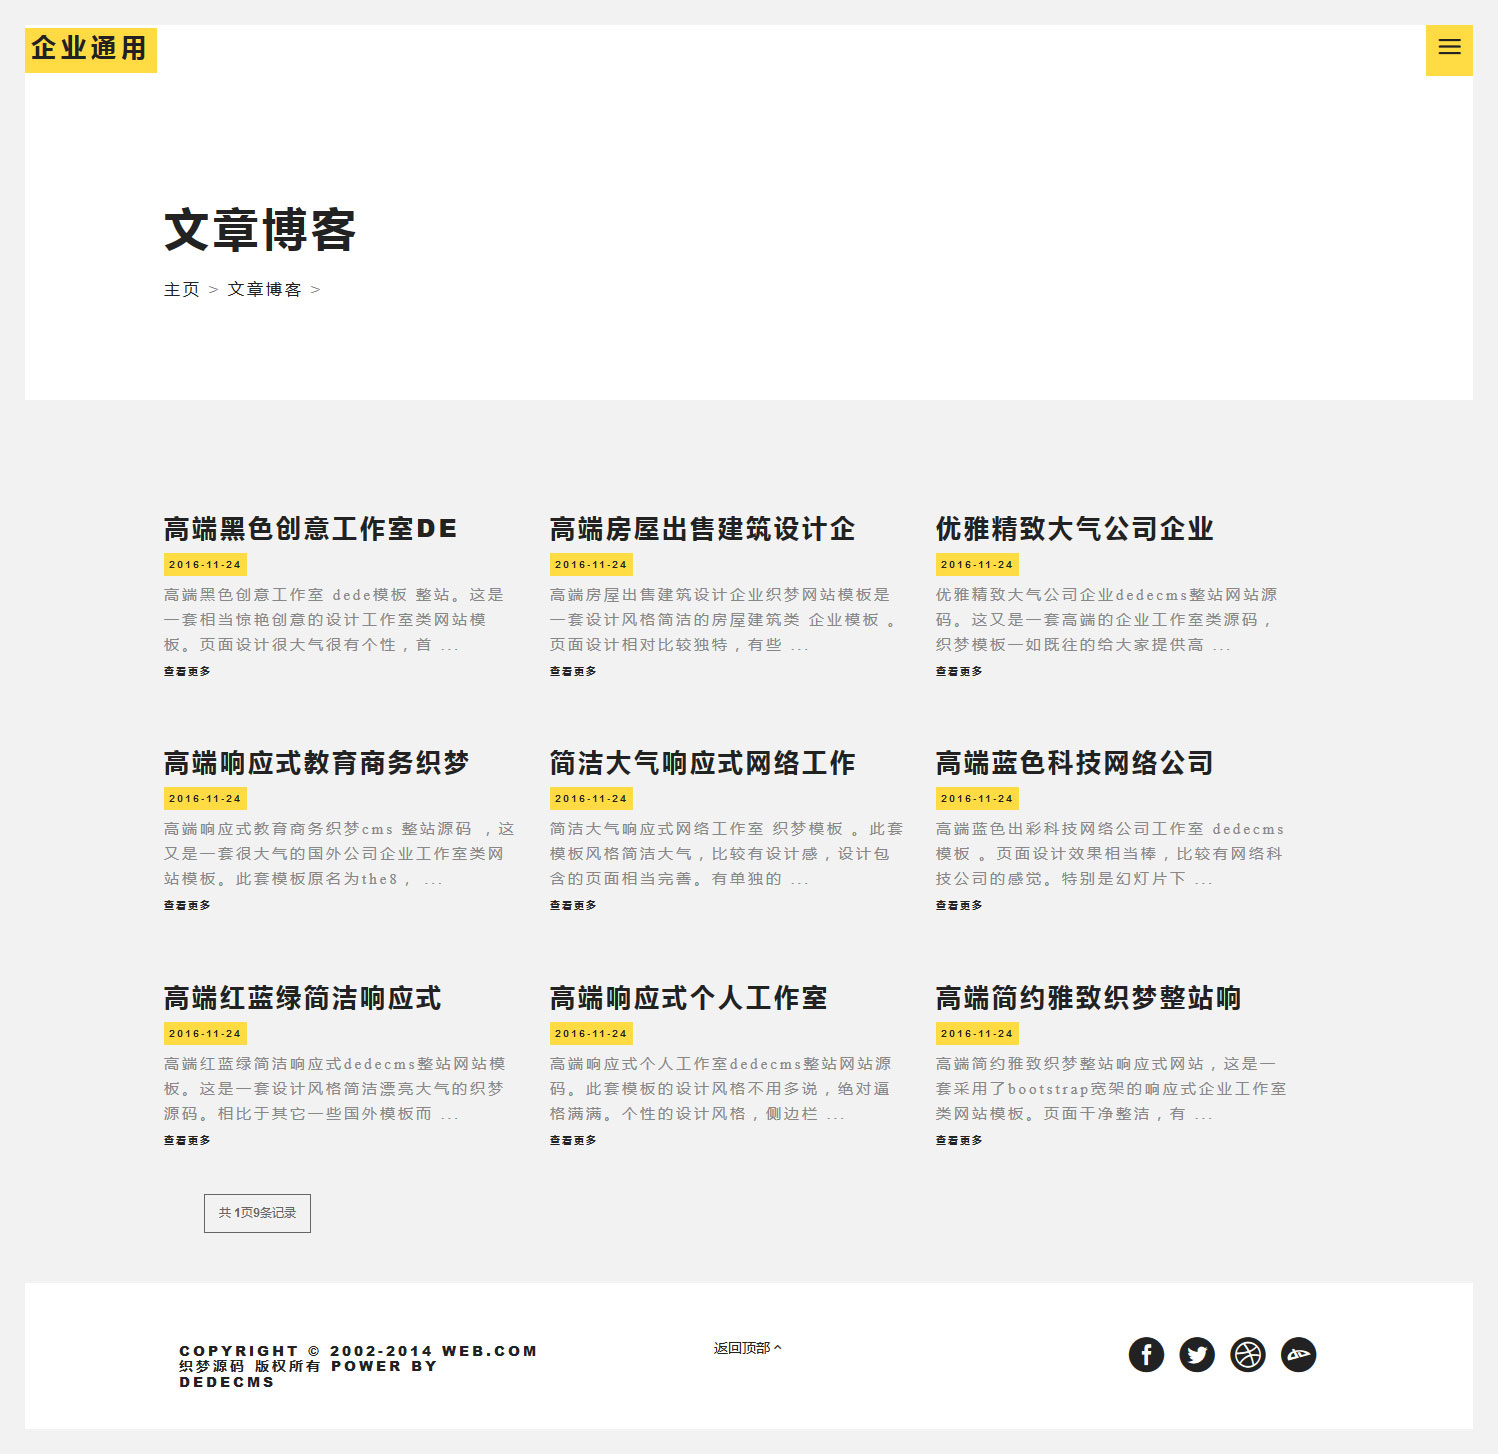1498x1454 pixels.
Task: Open article 高端响应式教育商务织梦
Action: [x=316, y=763]
